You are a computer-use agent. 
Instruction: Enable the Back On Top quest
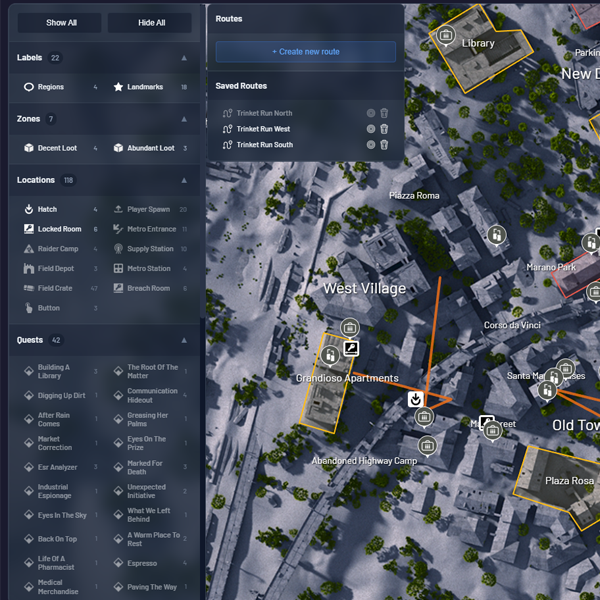(60, 539)
